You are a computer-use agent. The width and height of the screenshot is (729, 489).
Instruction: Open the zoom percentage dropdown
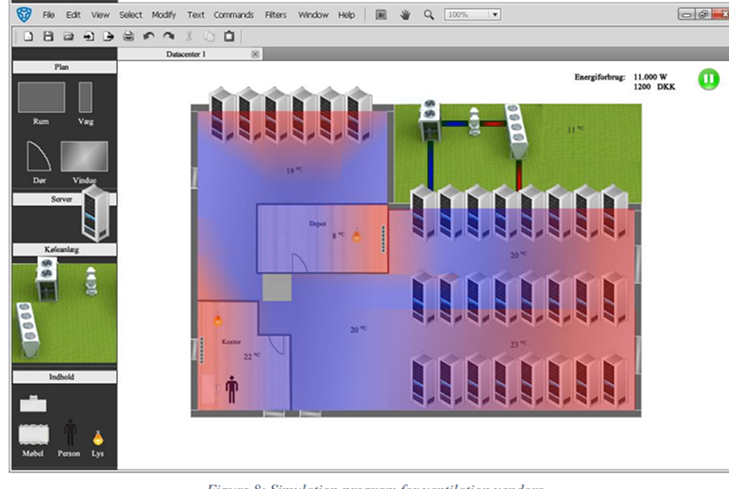495,15
